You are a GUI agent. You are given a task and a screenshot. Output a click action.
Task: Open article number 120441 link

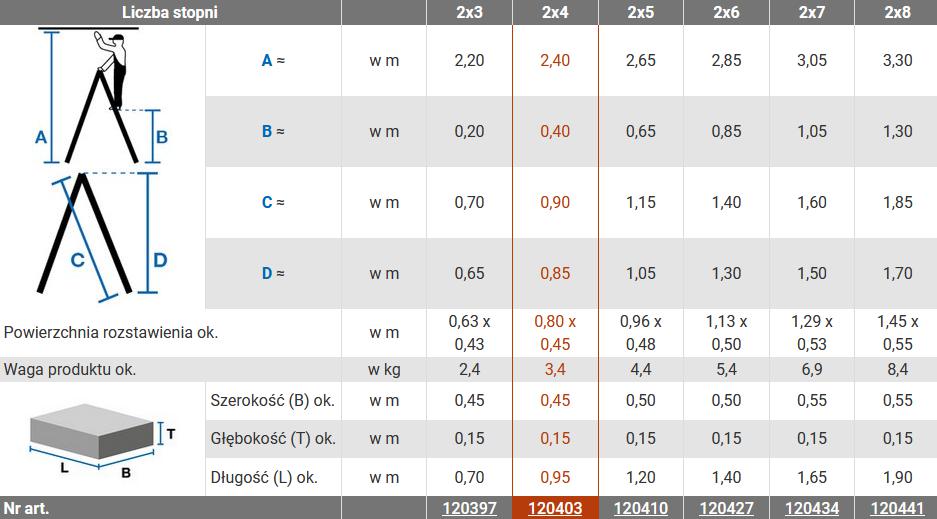[898, 508]
